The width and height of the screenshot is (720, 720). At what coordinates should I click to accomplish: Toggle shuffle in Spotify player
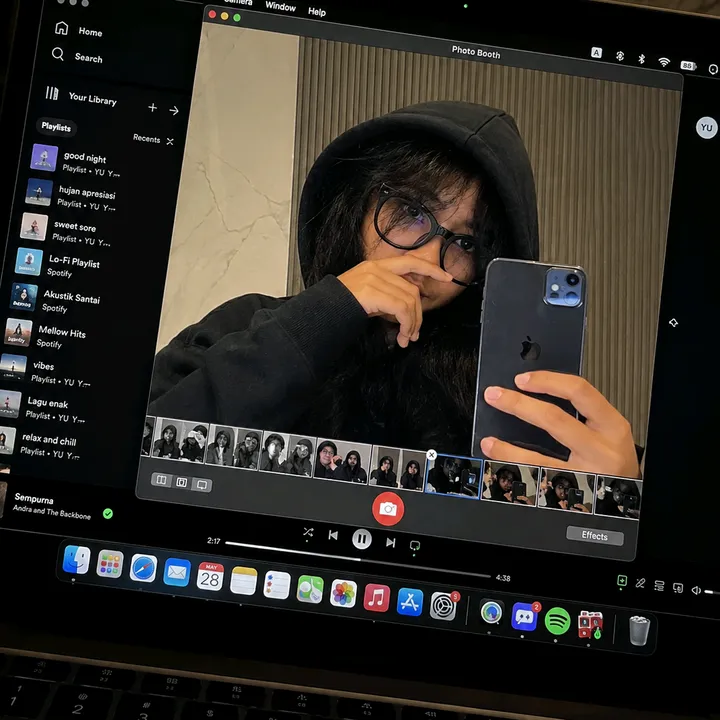click(308, 532)
